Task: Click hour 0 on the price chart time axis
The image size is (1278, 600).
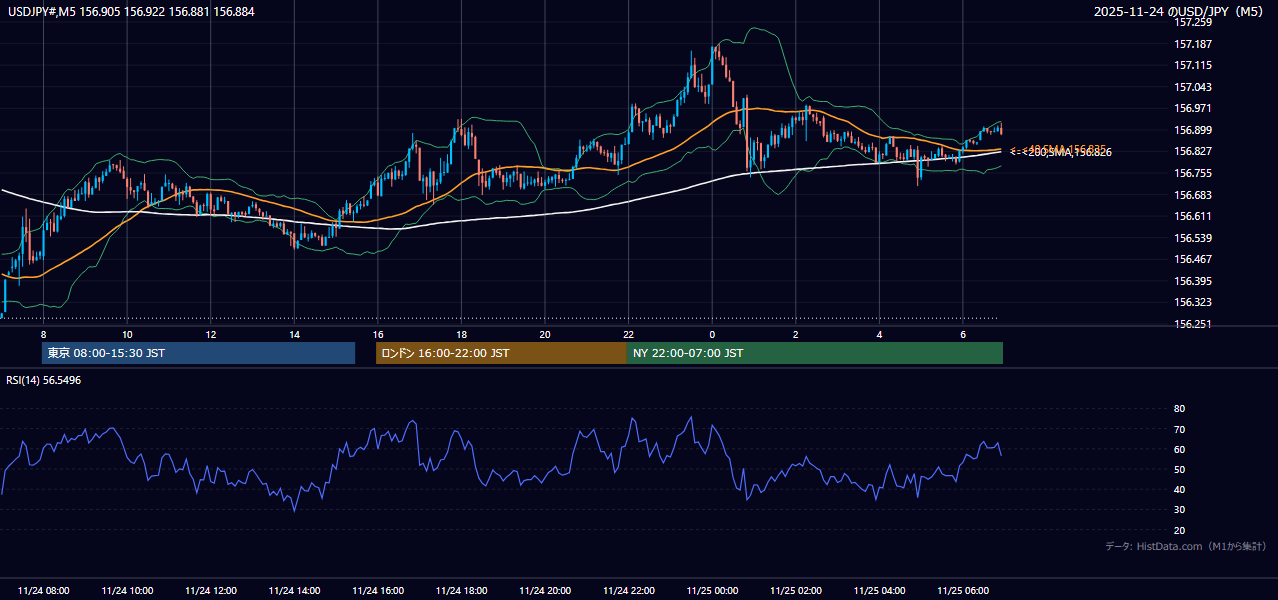Action: tap(712, 334)
